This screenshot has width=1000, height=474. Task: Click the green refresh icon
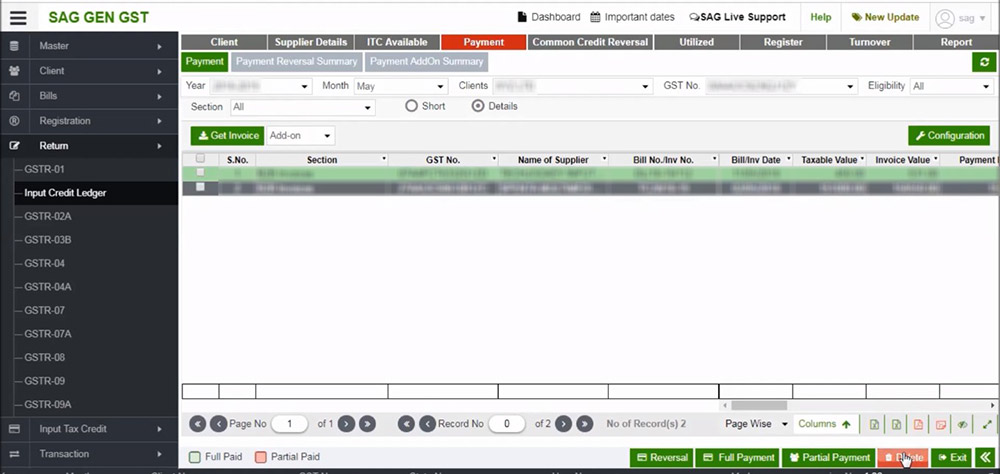point(984,62)
